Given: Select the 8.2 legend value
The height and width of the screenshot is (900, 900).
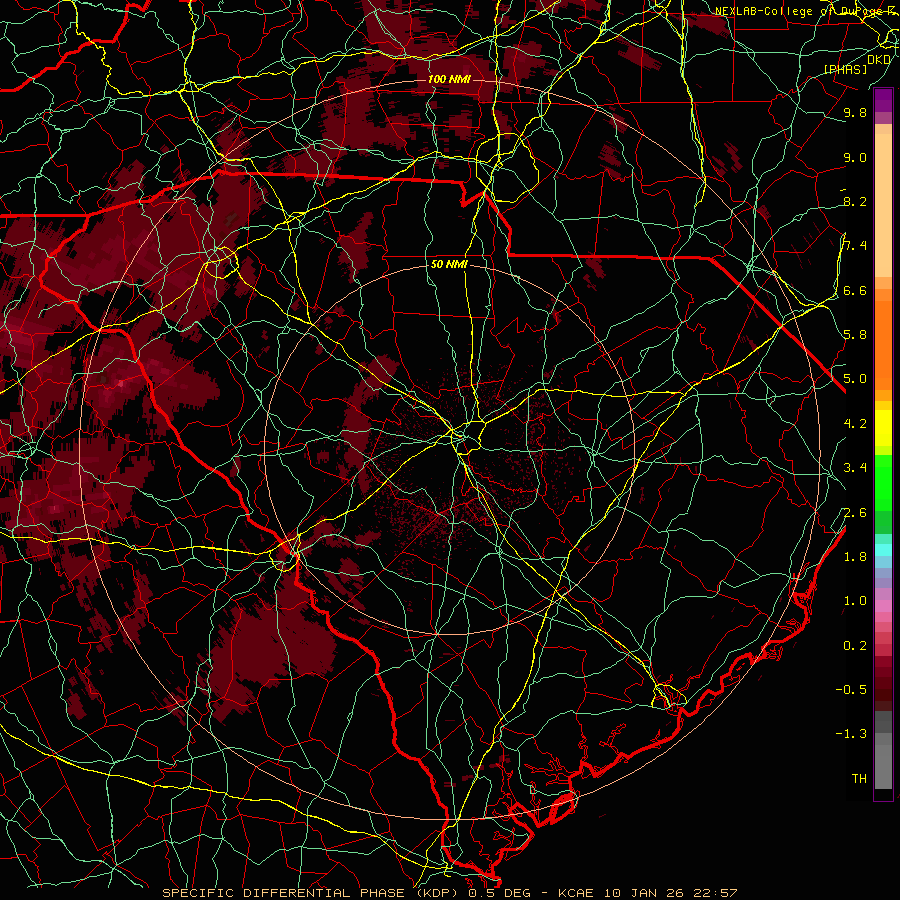Looking at the screenshot, I should [855, 202].
